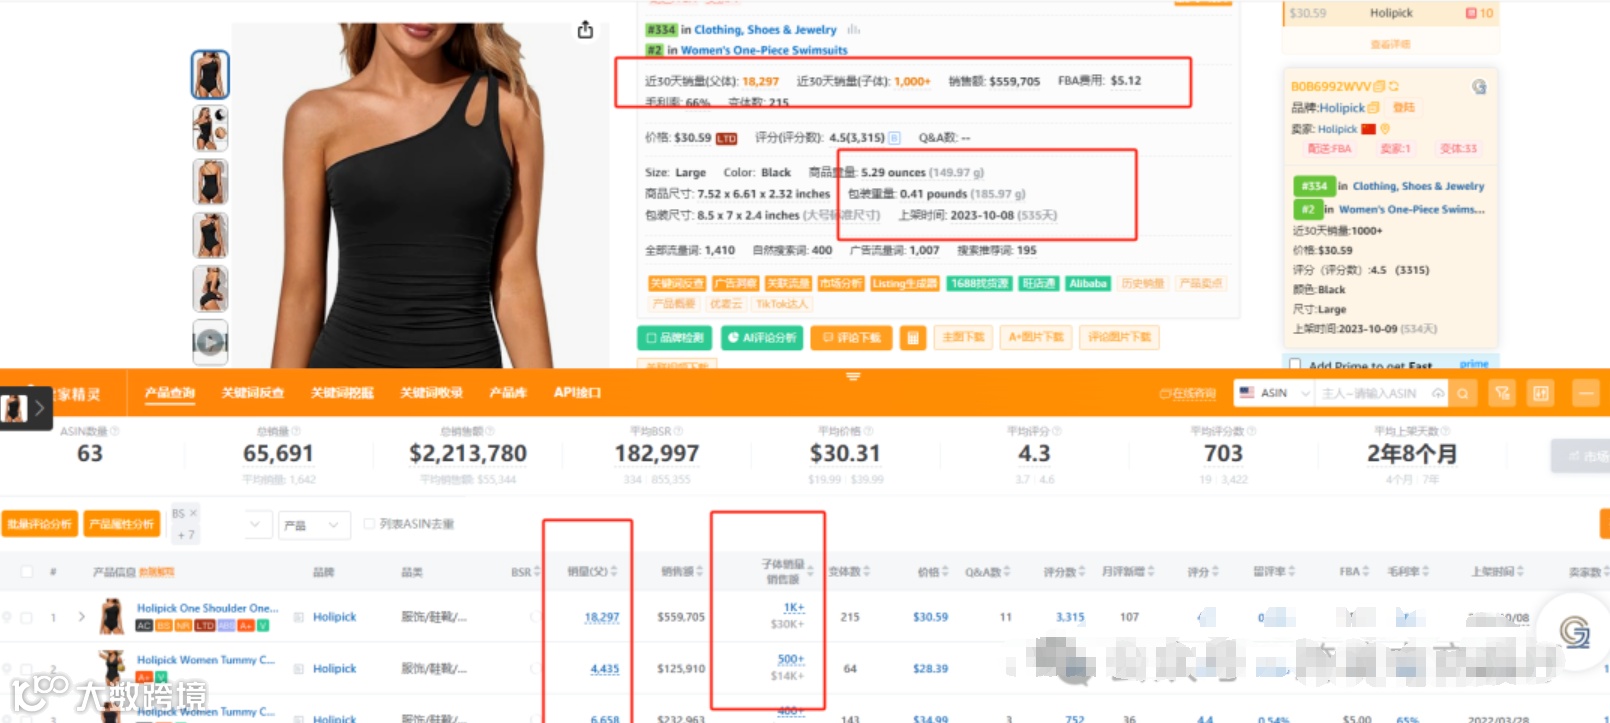Click the 主图下载 button

pos(964,338)
